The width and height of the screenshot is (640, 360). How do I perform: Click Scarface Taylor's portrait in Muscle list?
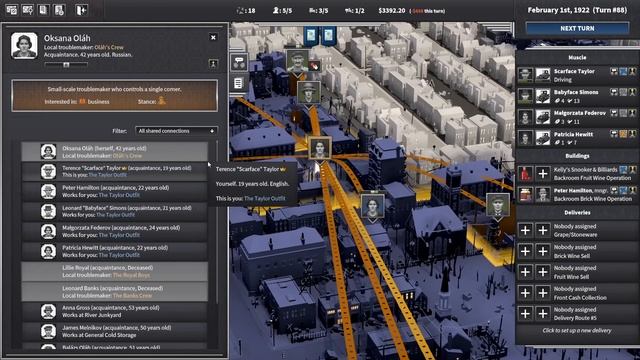(525, 75)
